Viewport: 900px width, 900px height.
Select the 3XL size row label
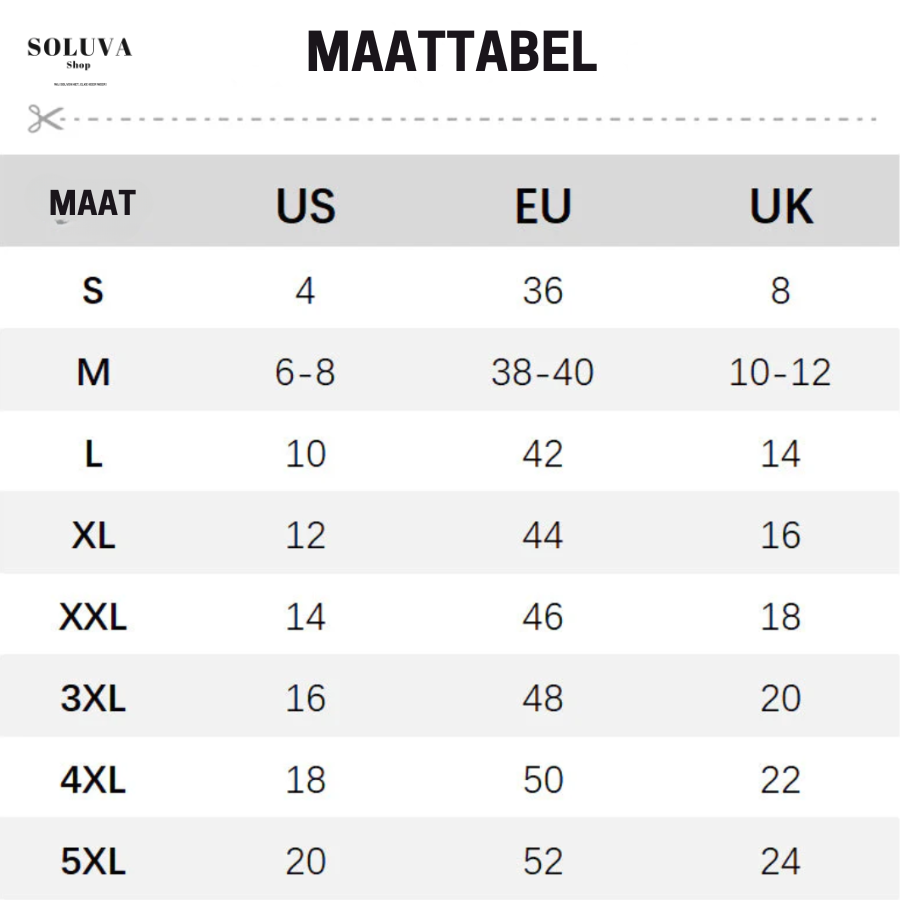tap(93, 698)
